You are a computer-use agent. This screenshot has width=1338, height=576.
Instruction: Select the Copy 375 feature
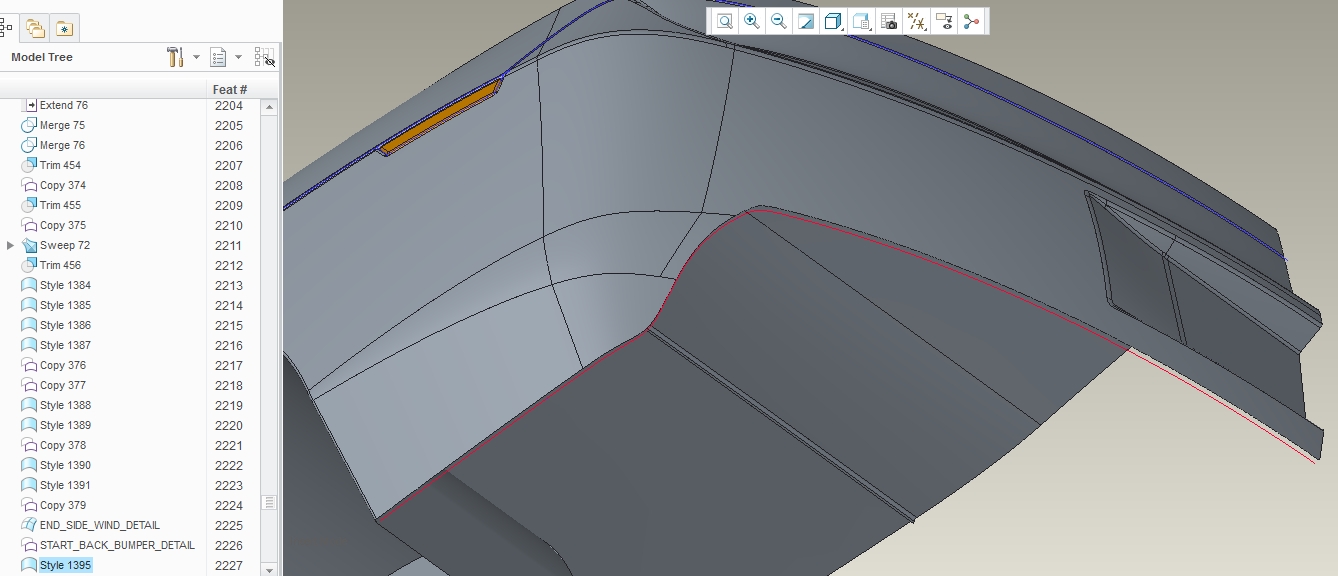pyautogui.click(x=63, y=225)
